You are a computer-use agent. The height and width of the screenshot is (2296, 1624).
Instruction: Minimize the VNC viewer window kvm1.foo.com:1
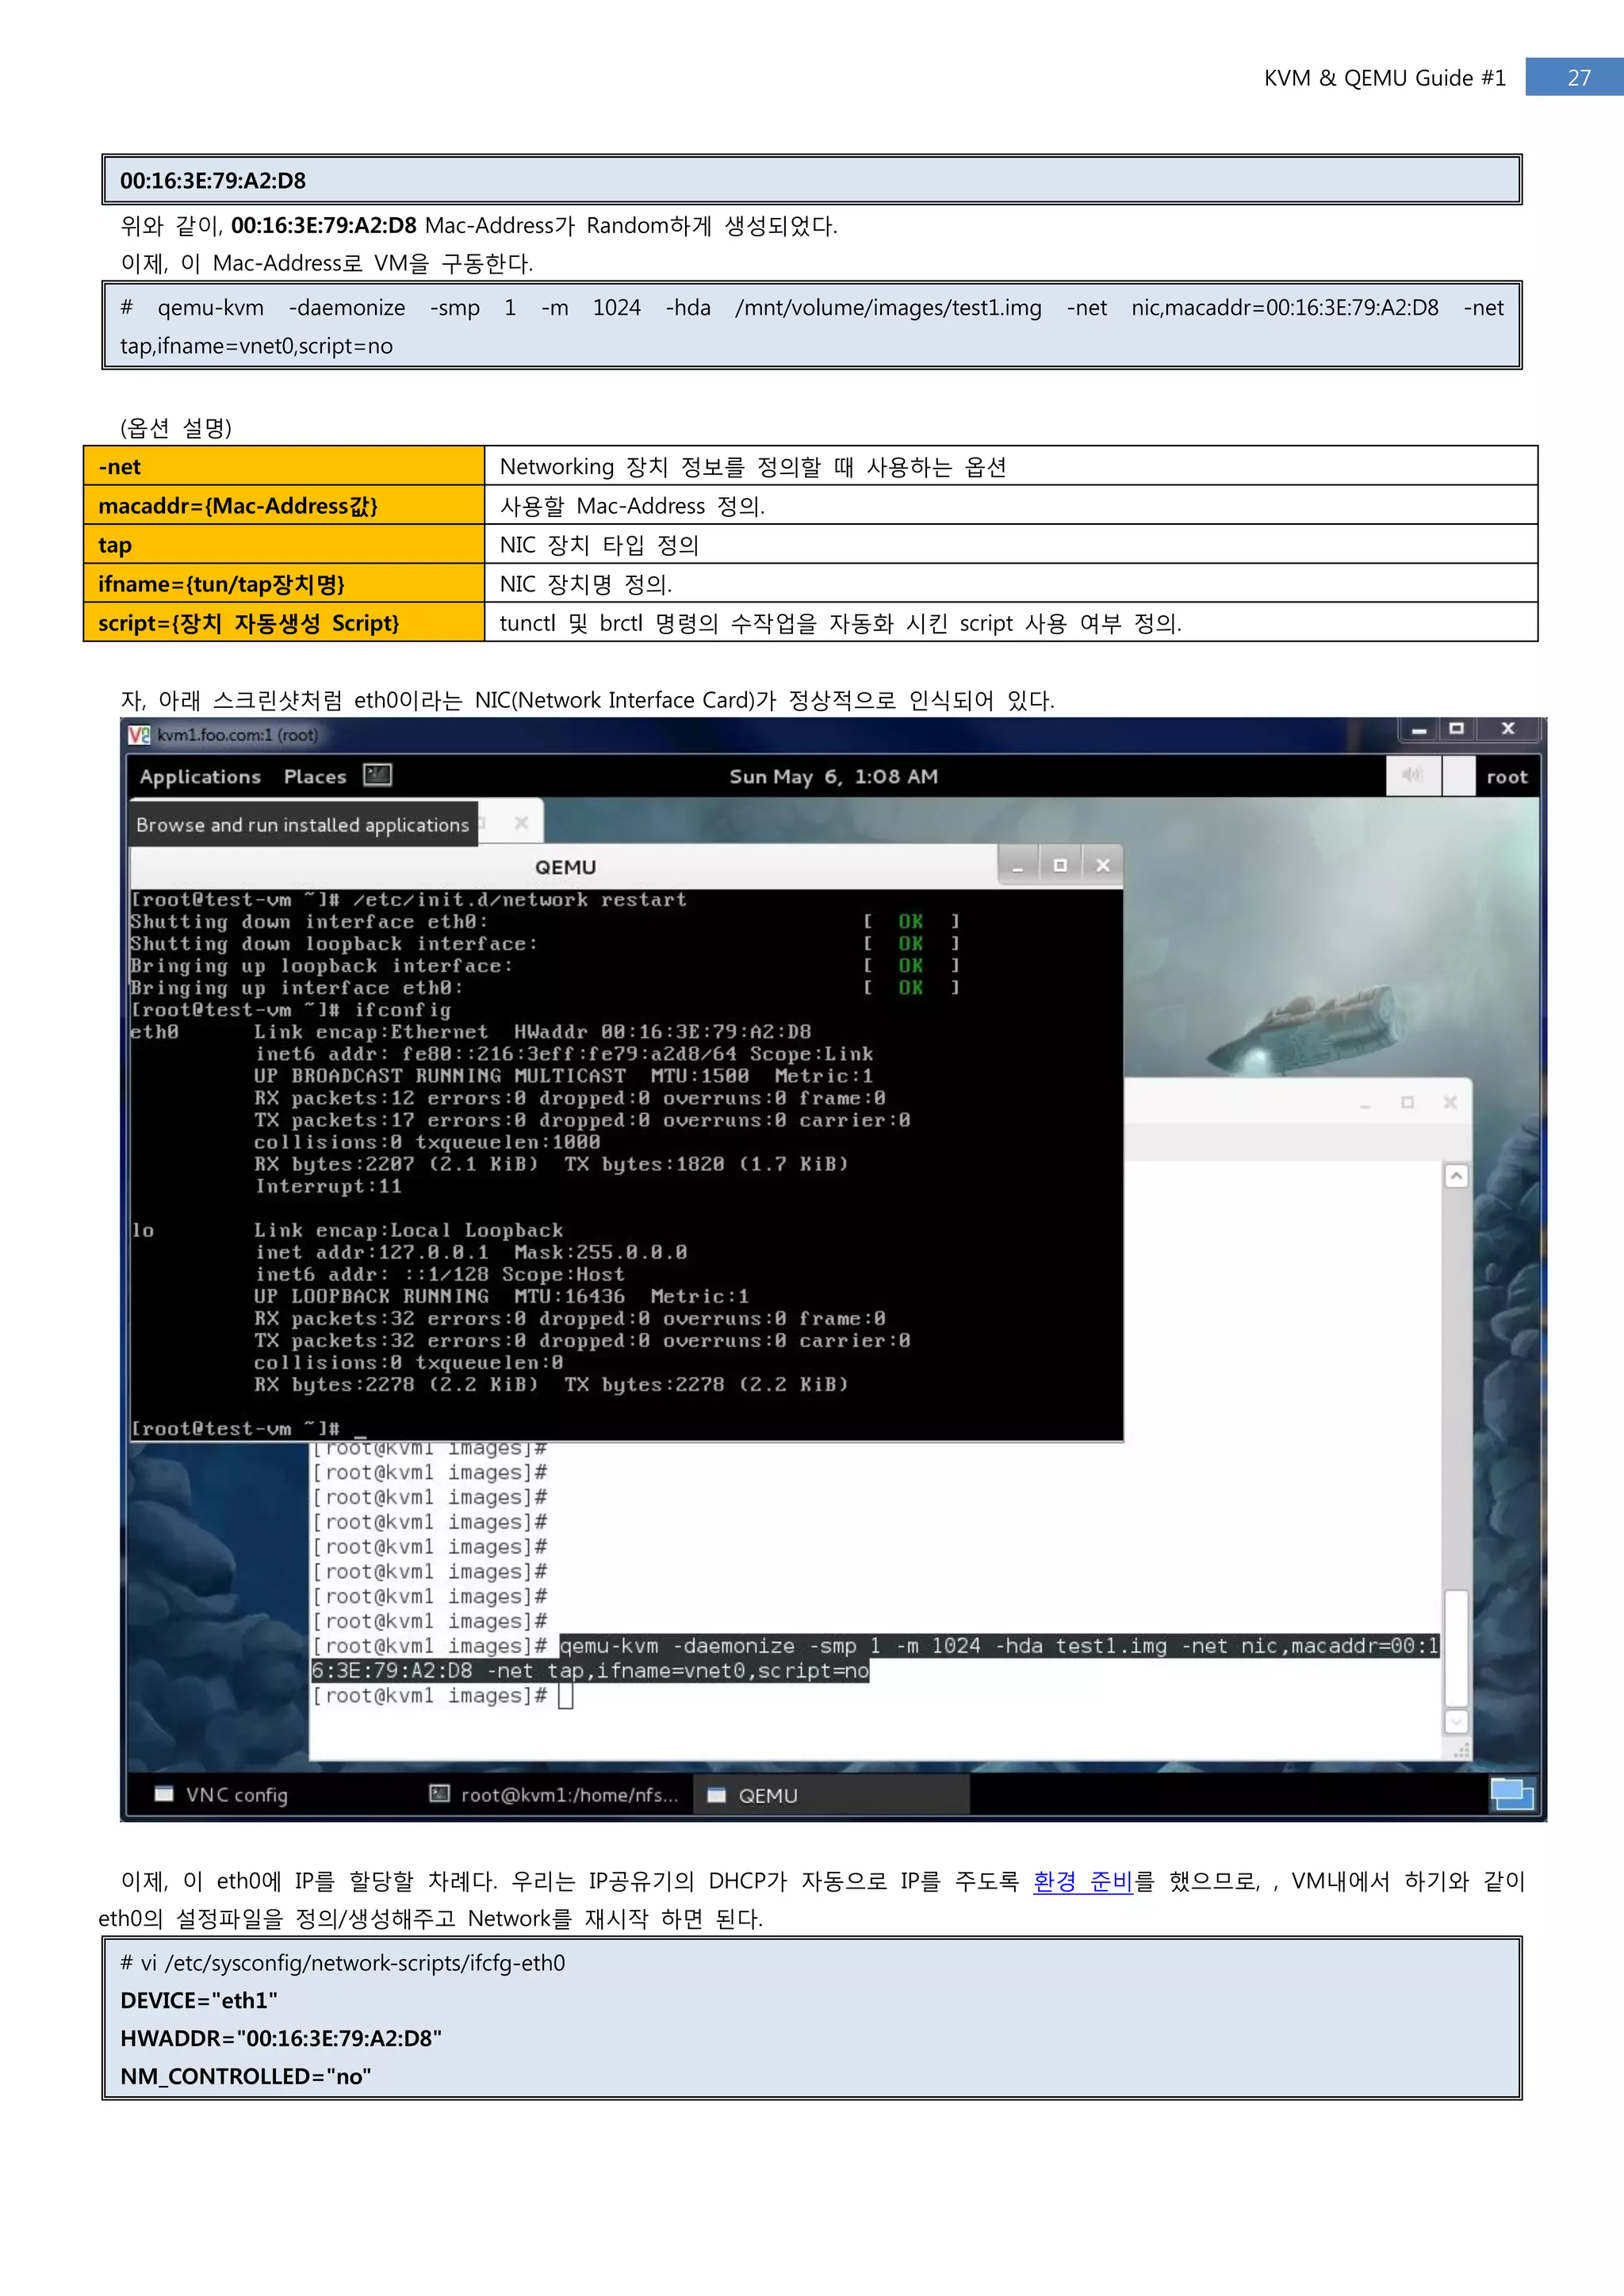1418,729
